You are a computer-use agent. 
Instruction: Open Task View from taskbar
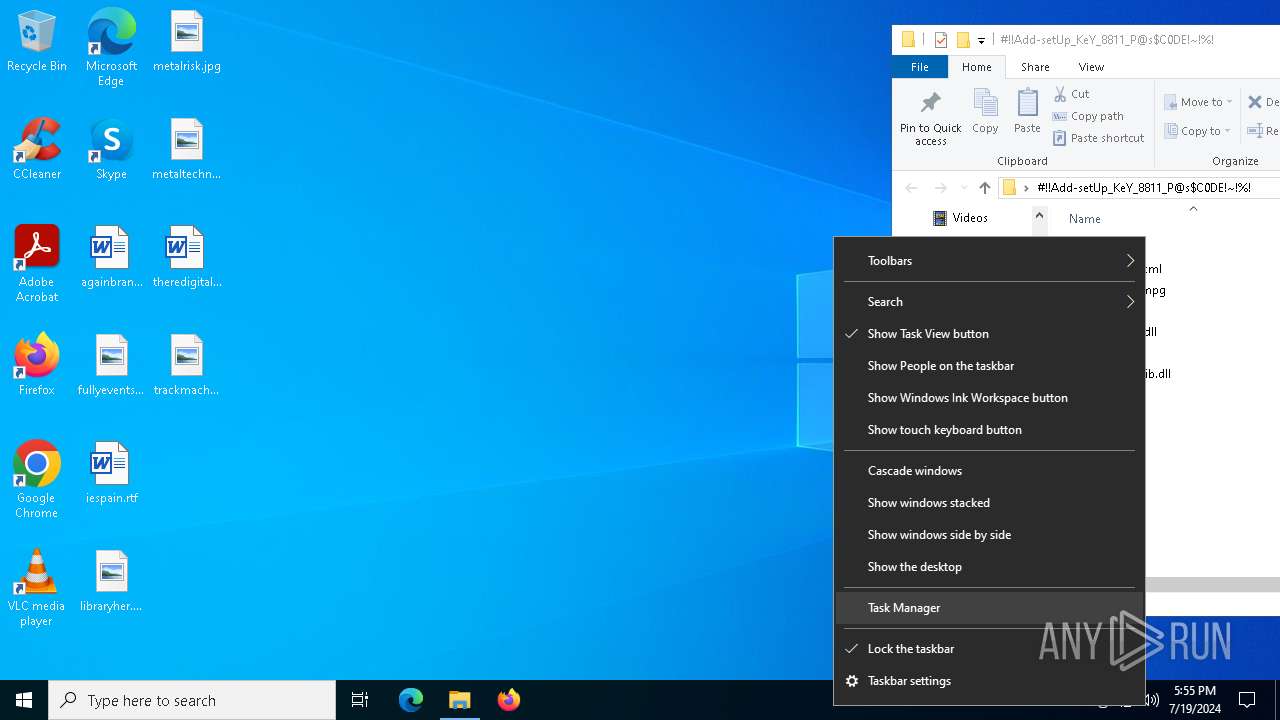pos(360,700)
